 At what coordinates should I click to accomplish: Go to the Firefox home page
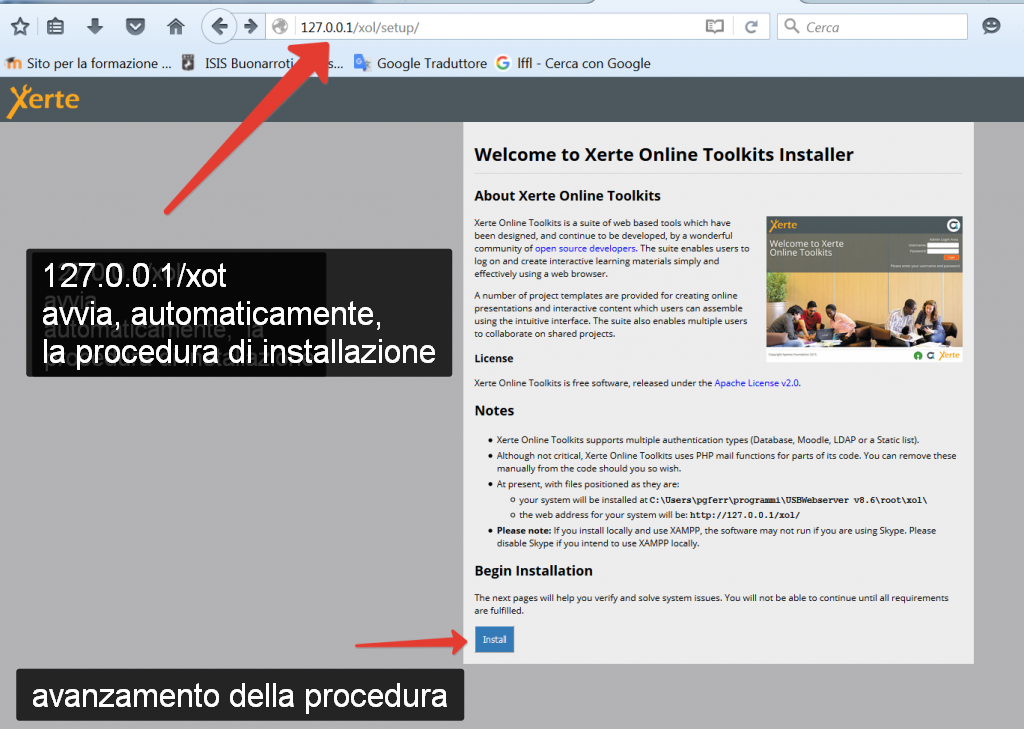176,27
